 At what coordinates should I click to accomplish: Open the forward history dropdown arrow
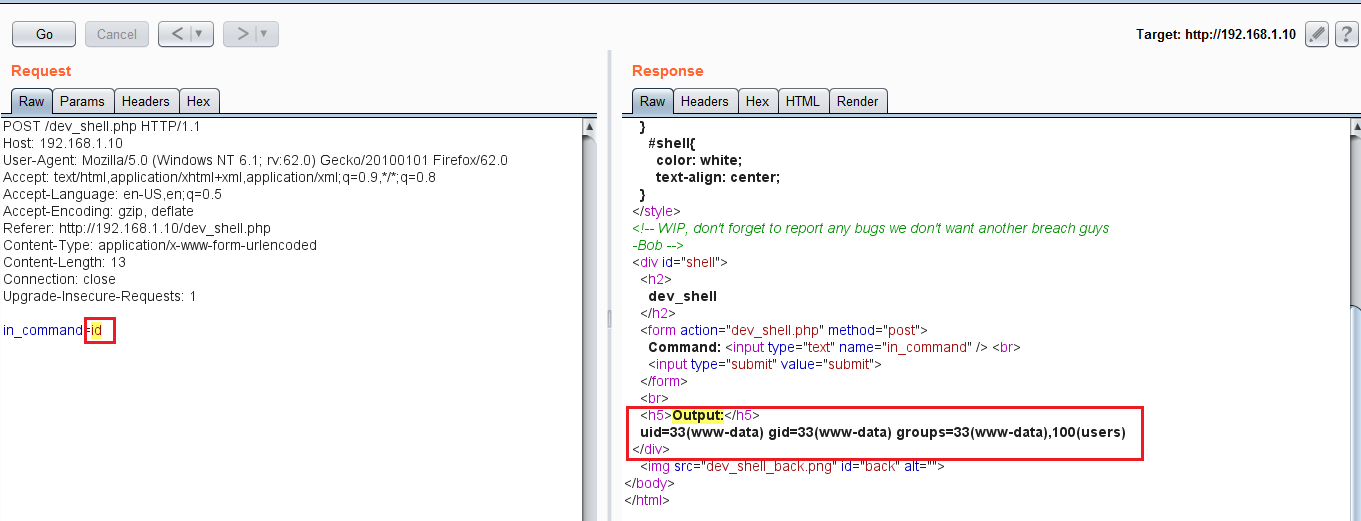coord(265,34)
